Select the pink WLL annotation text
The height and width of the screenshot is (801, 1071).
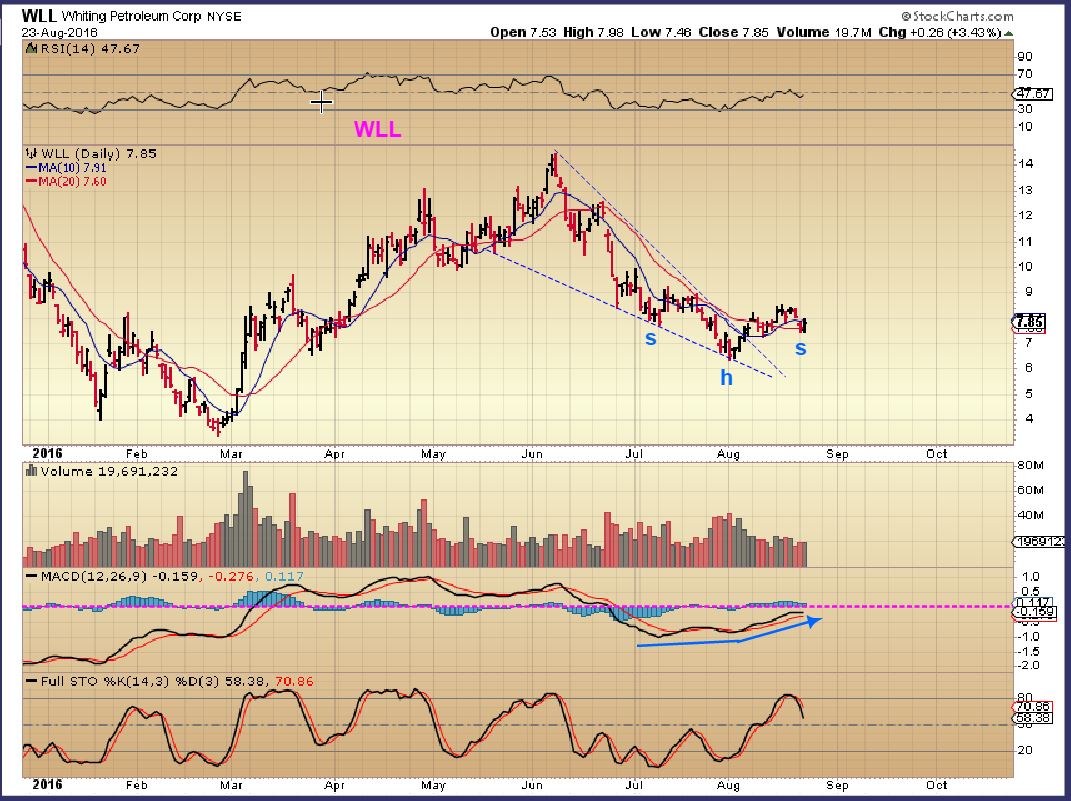377,129
